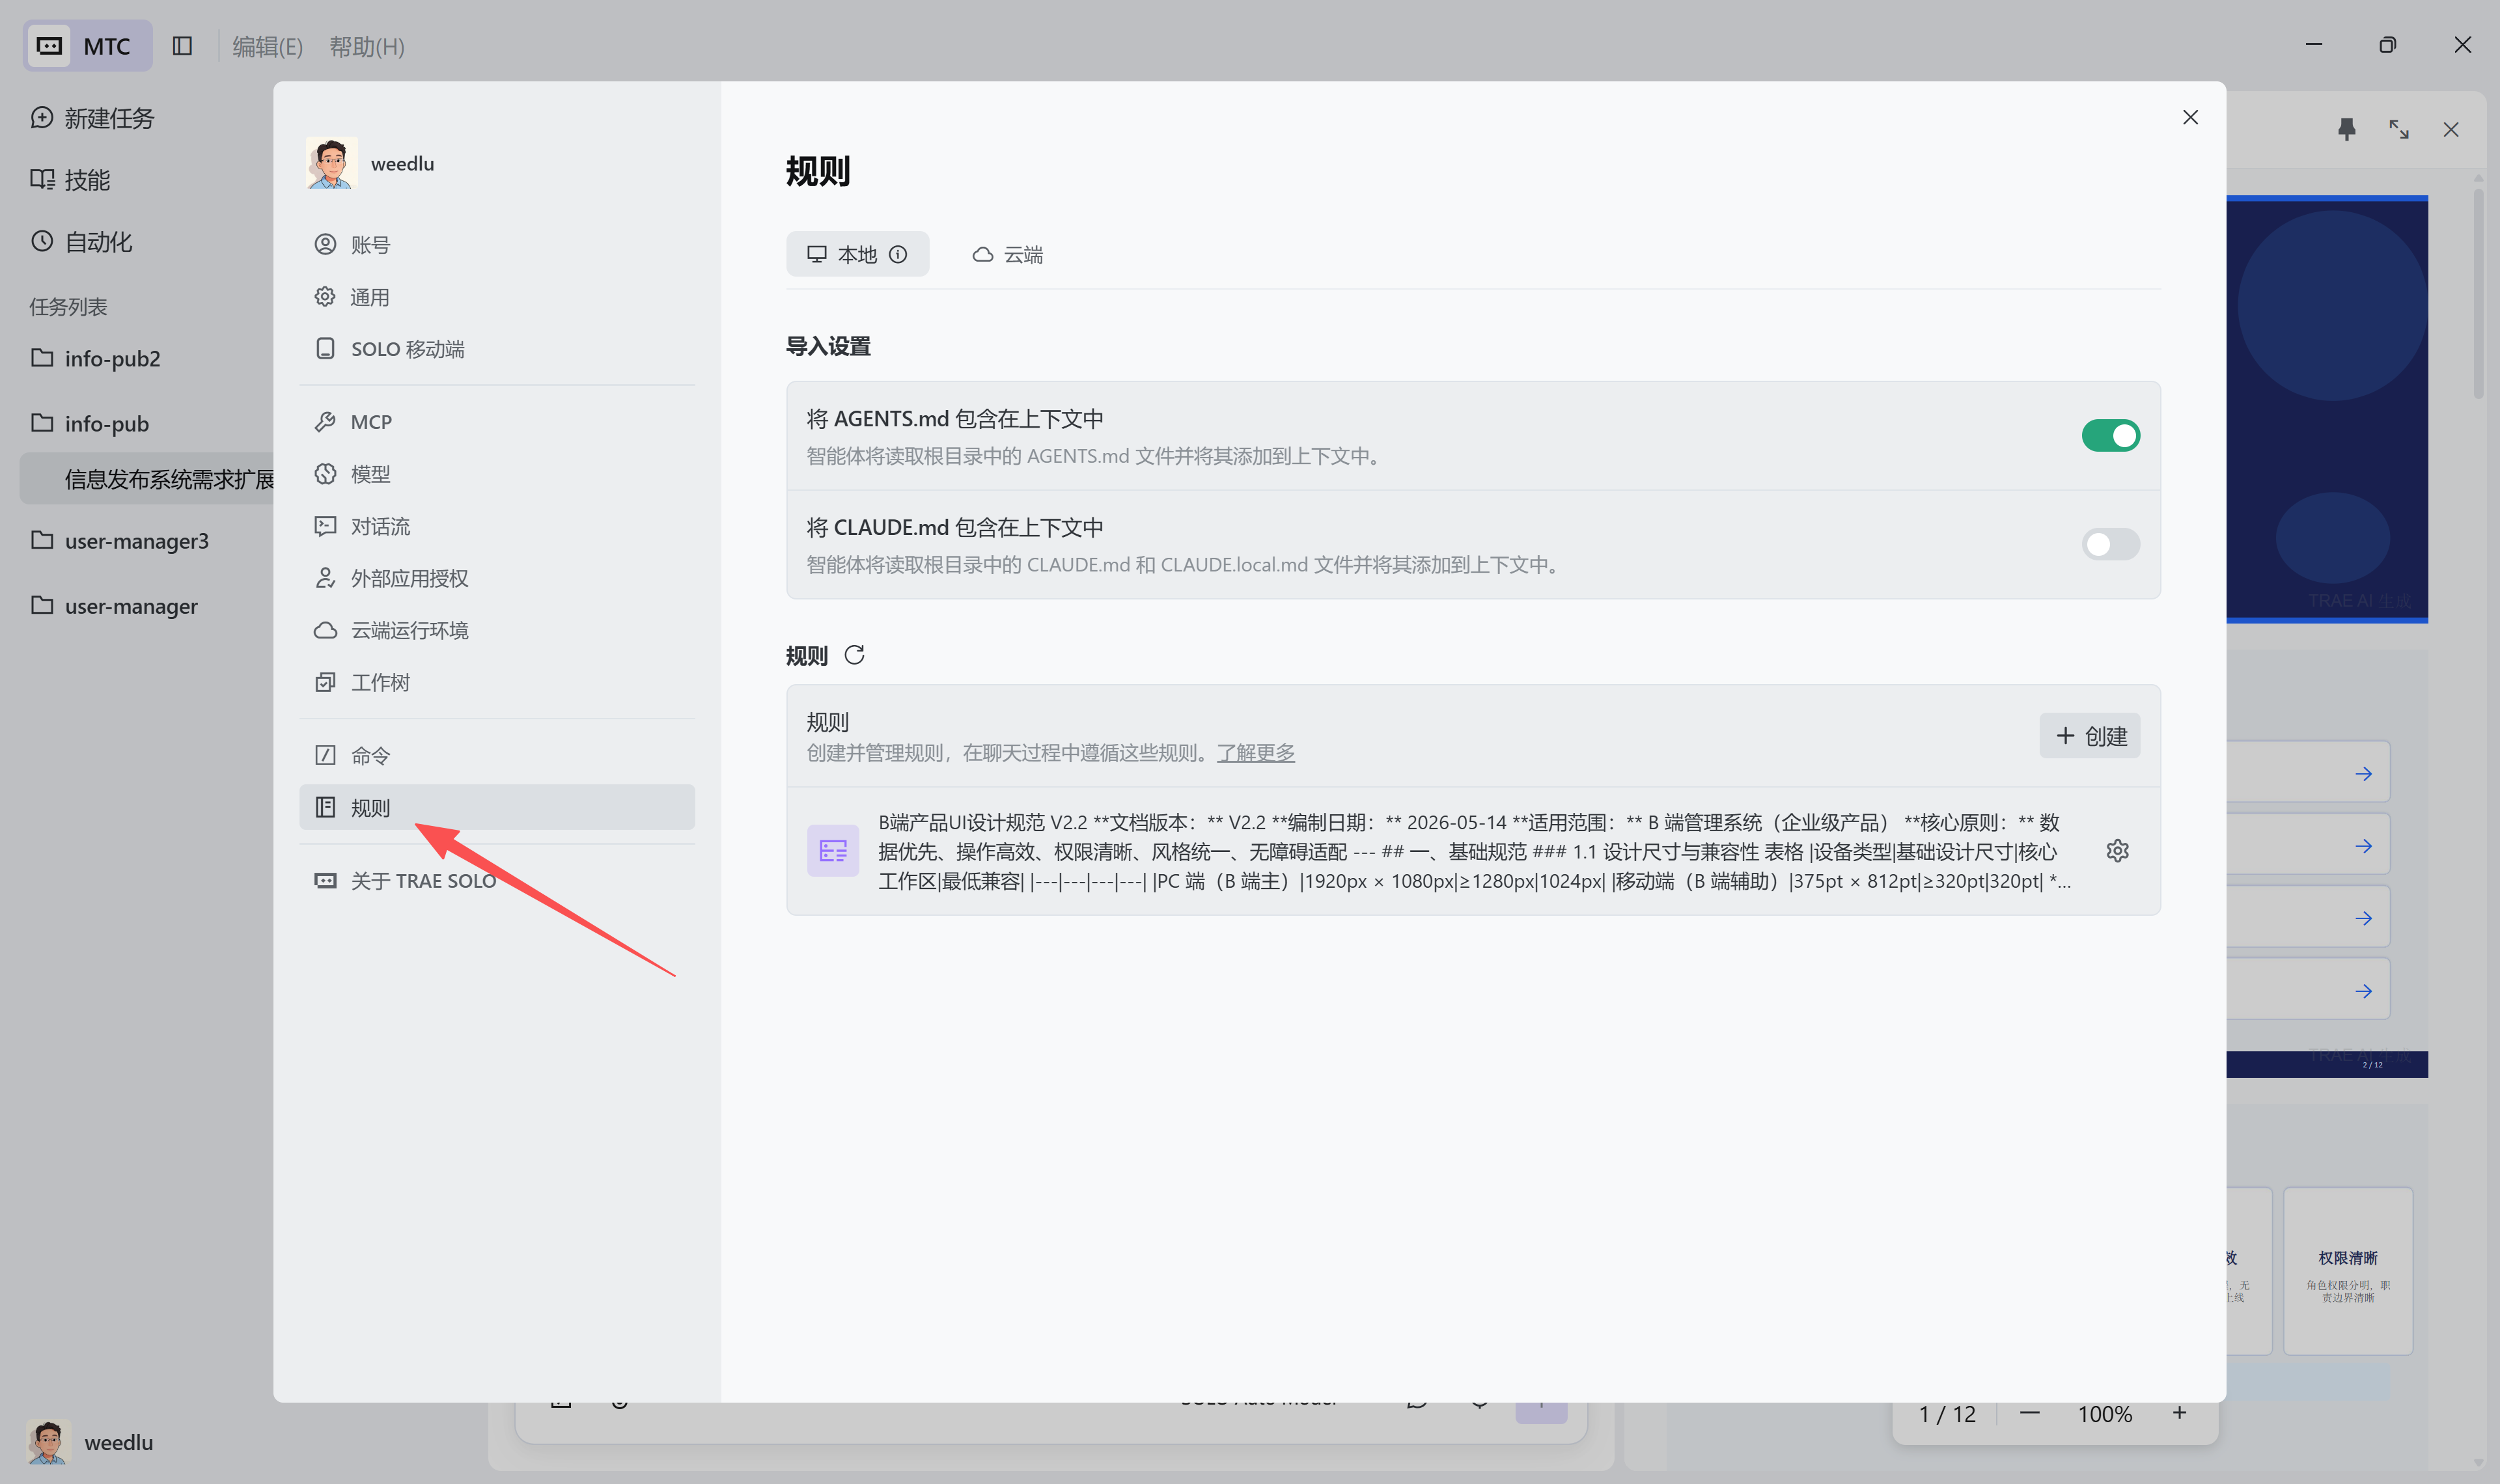The image size is (2500, 1484).
Task: Enable CLAUDE.md context inclusion switch
Action: (2110, 544)
